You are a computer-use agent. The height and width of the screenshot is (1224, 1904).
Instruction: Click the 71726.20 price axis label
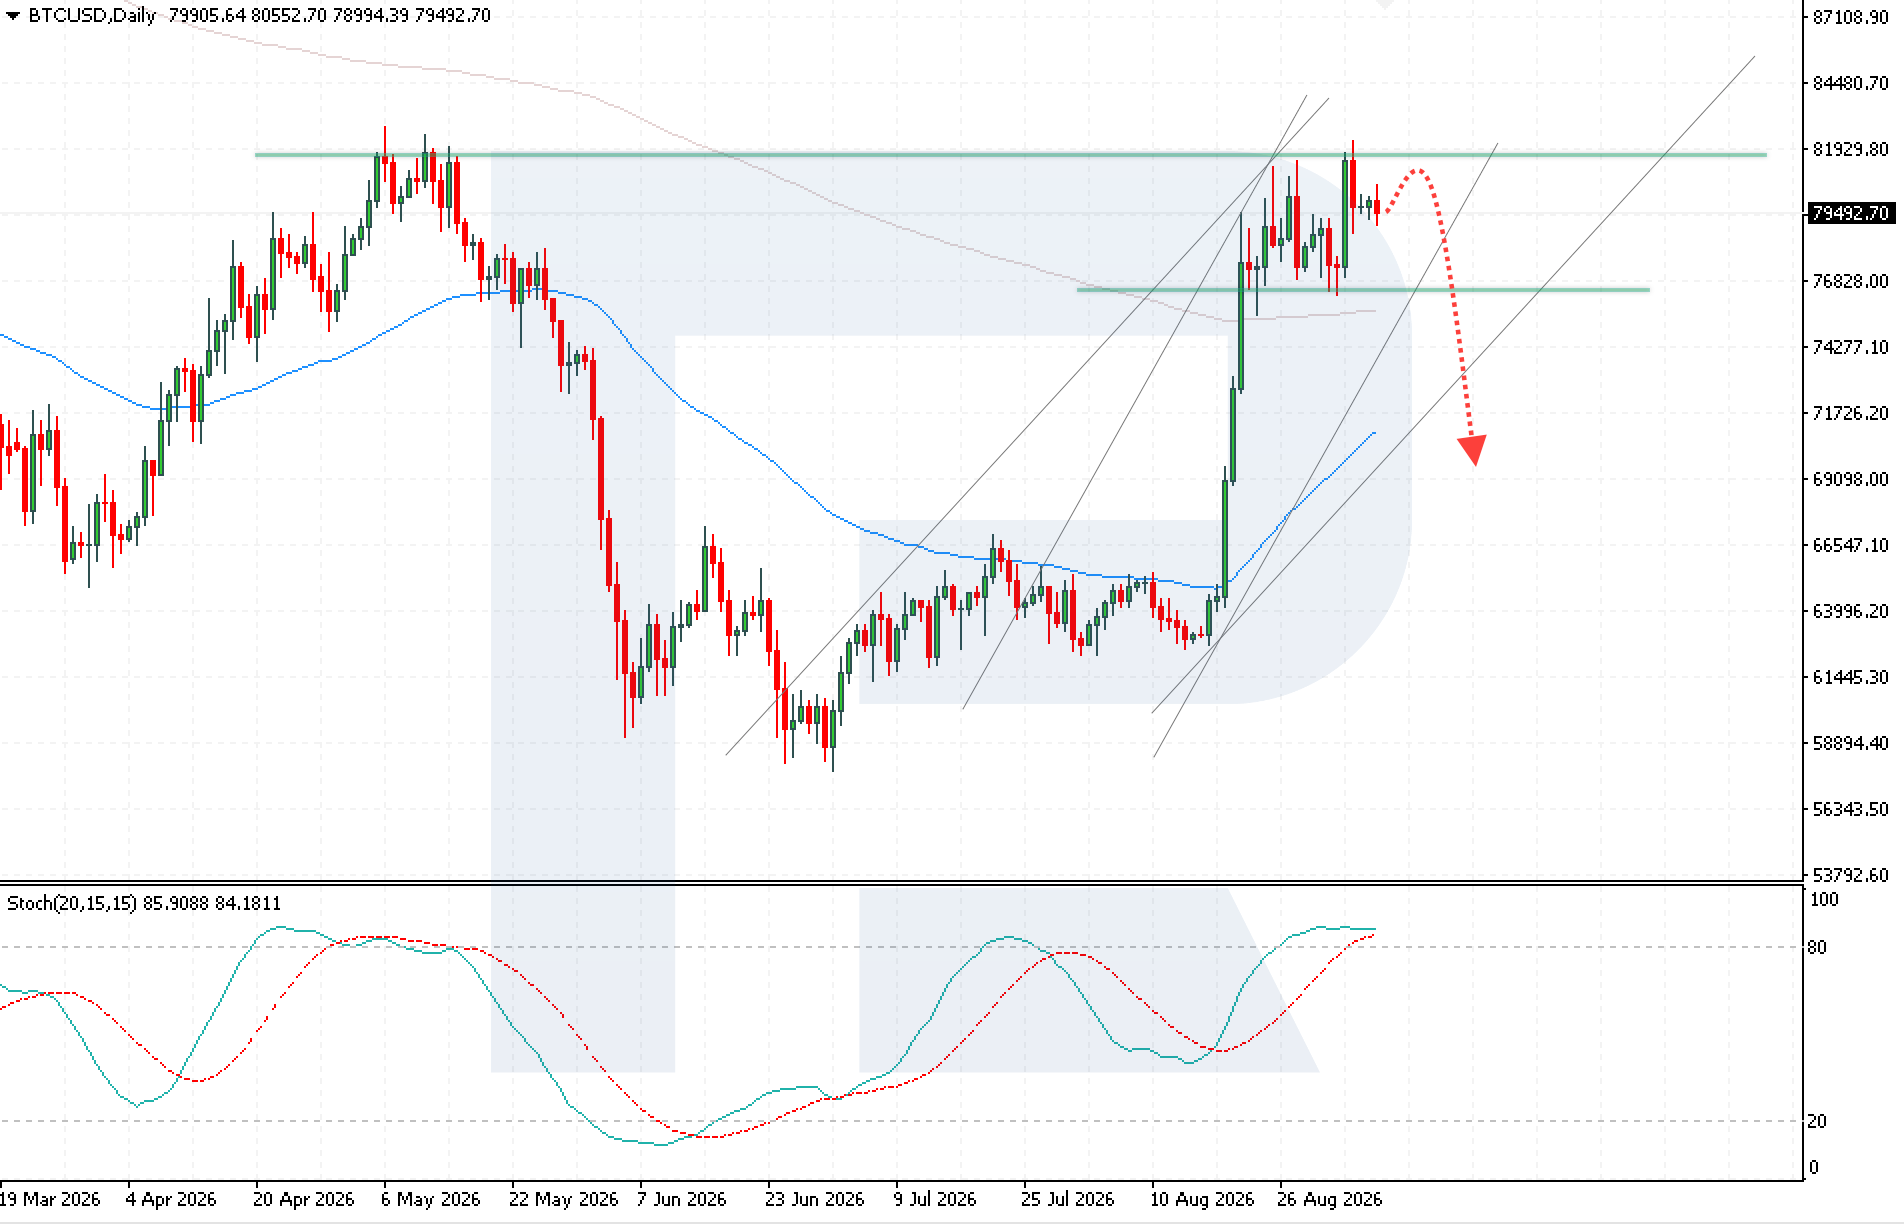pos(1851,413)
